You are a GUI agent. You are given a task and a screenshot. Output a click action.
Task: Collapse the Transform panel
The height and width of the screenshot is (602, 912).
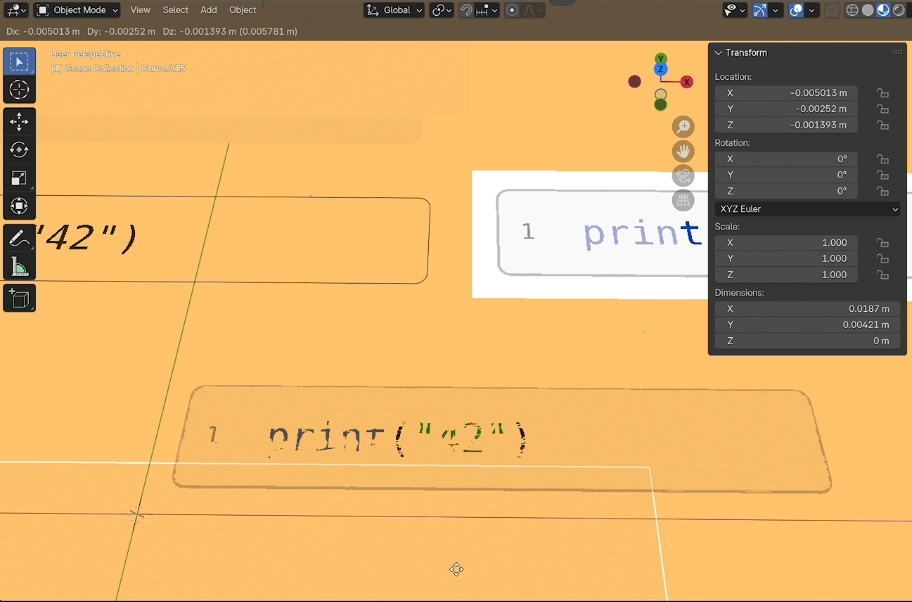718,53
